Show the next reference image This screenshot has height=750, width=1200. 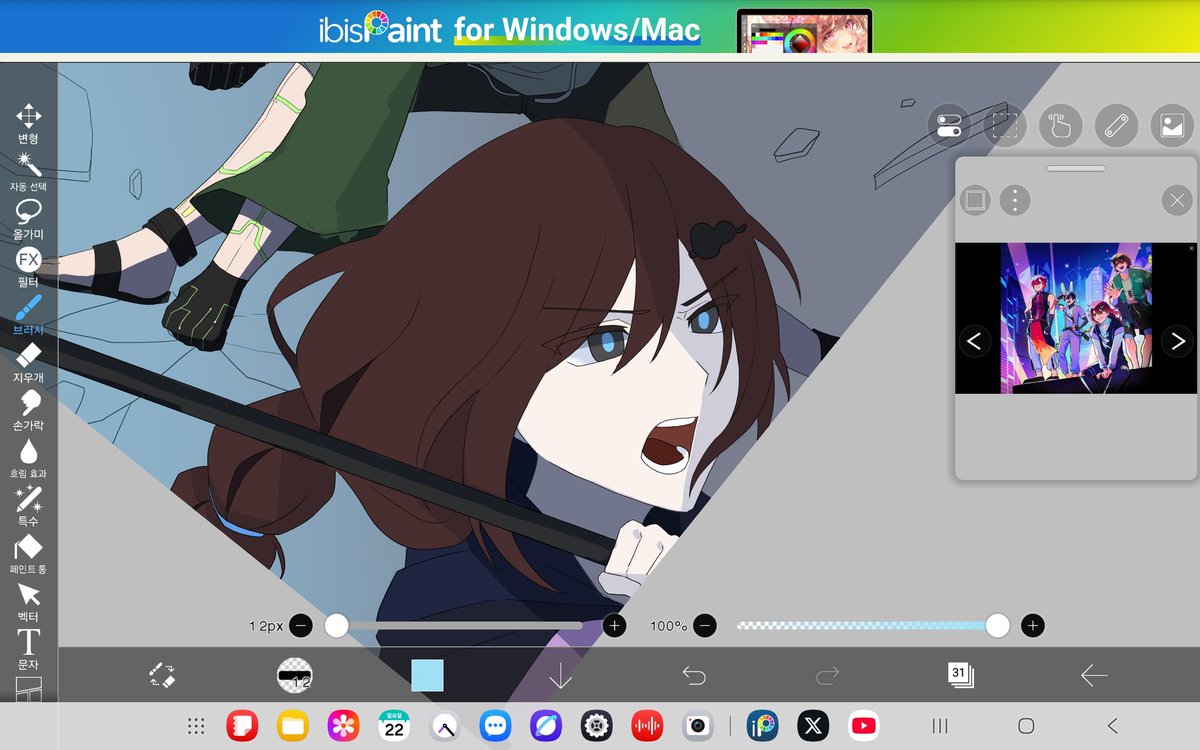[1177, 341]
